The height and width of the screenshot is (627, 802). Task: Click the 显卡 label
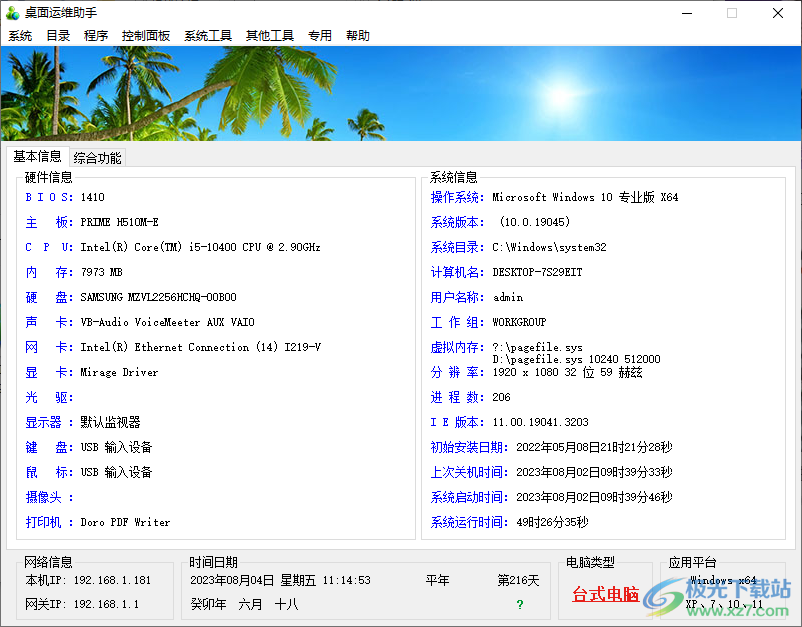click(x=49, y=372)
